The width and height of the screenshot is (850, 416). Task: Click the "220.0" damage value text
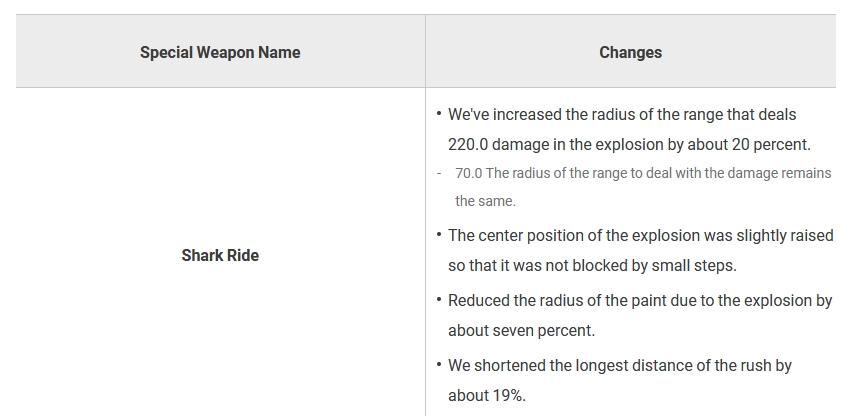(469, 144)
